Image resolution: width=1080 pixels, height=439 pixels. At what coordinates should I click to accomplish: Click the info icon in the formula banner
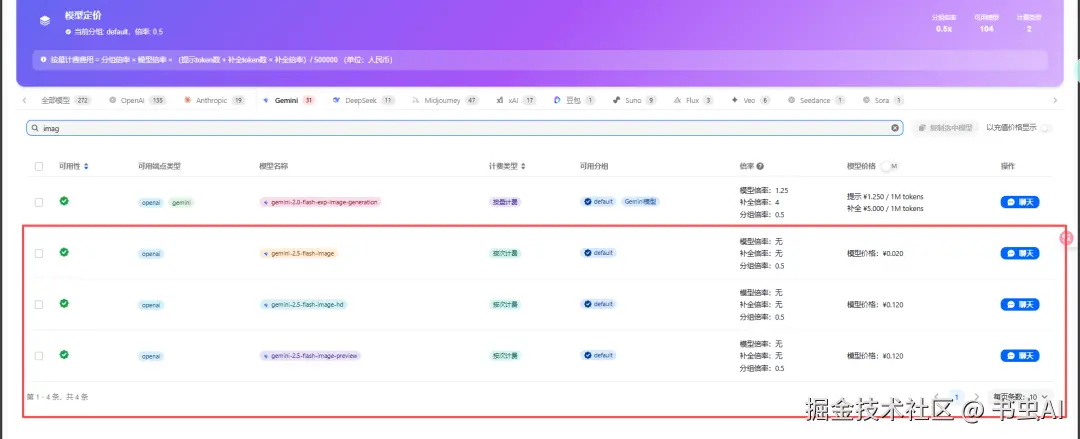pos(43,60)
